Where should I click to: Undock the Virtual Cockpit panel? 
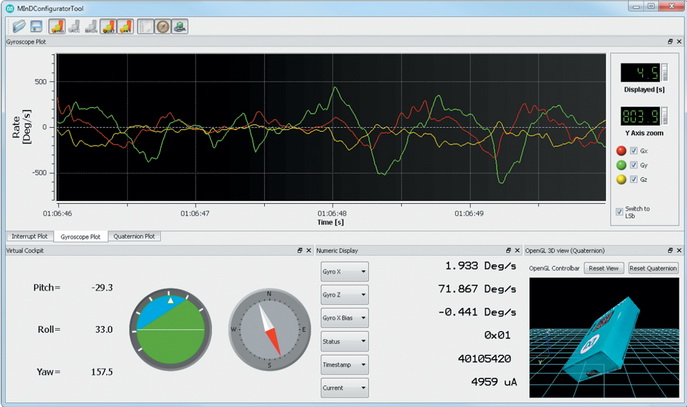click(x=300, y=251)
